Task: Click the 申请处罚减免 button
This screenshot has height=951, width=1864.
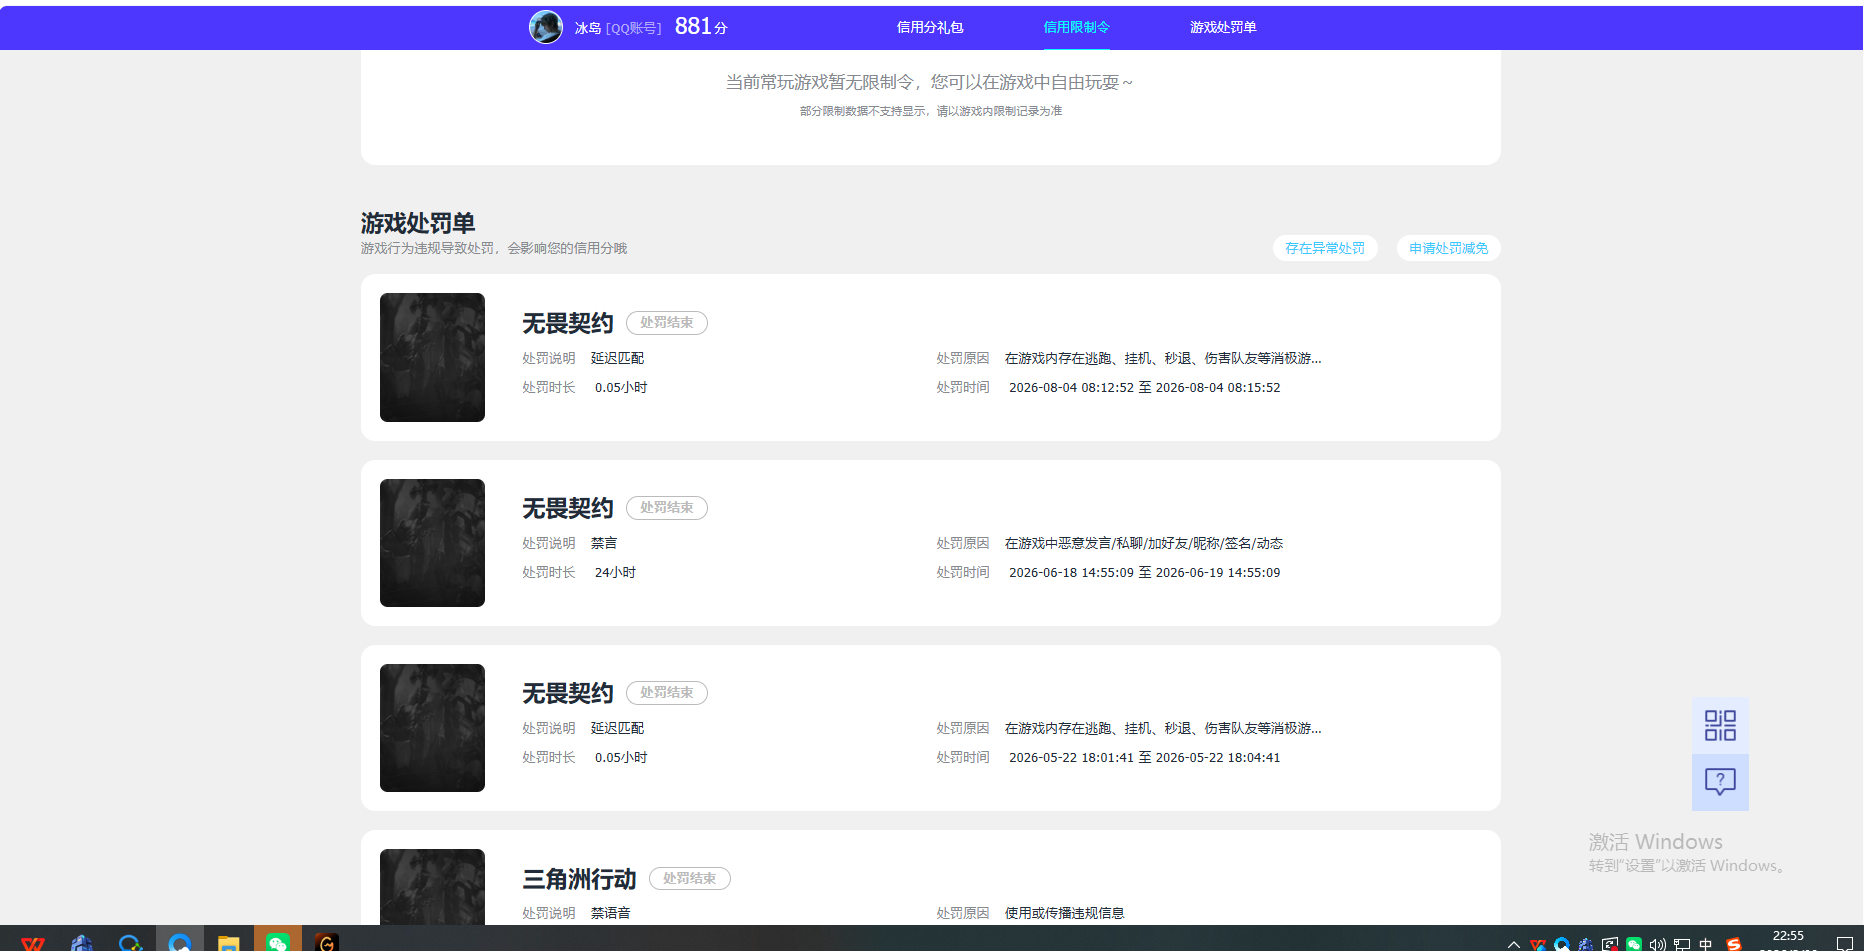Action: pos(1449,248)
